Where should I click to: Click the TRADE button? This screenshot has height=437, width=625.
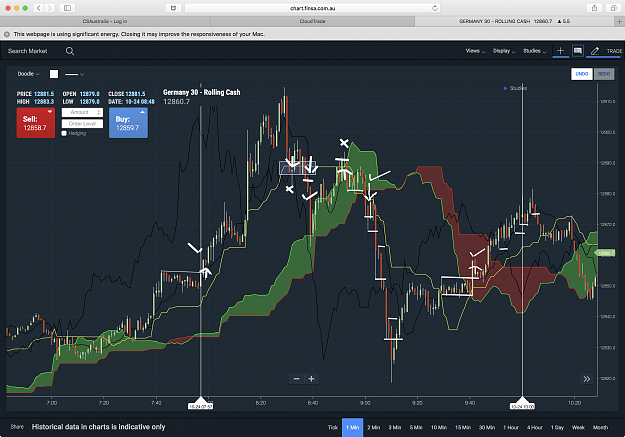tap(614, 51)
